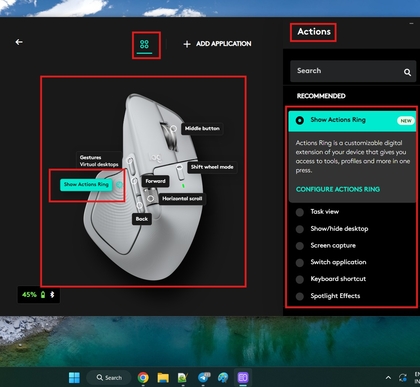Click the Middle button label on the mouse
Image resolution: width=420 pixels, height=387 pixels.
[x=202, y=128]
